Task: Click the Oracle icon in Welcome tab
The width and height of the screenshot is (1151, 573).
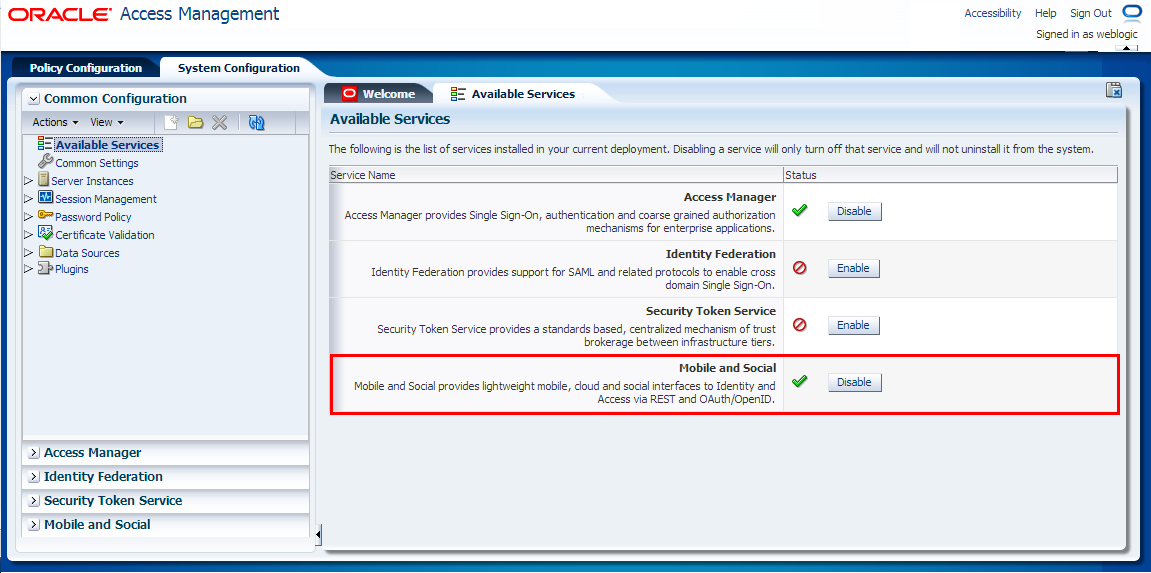Action: tap(349, 93)
